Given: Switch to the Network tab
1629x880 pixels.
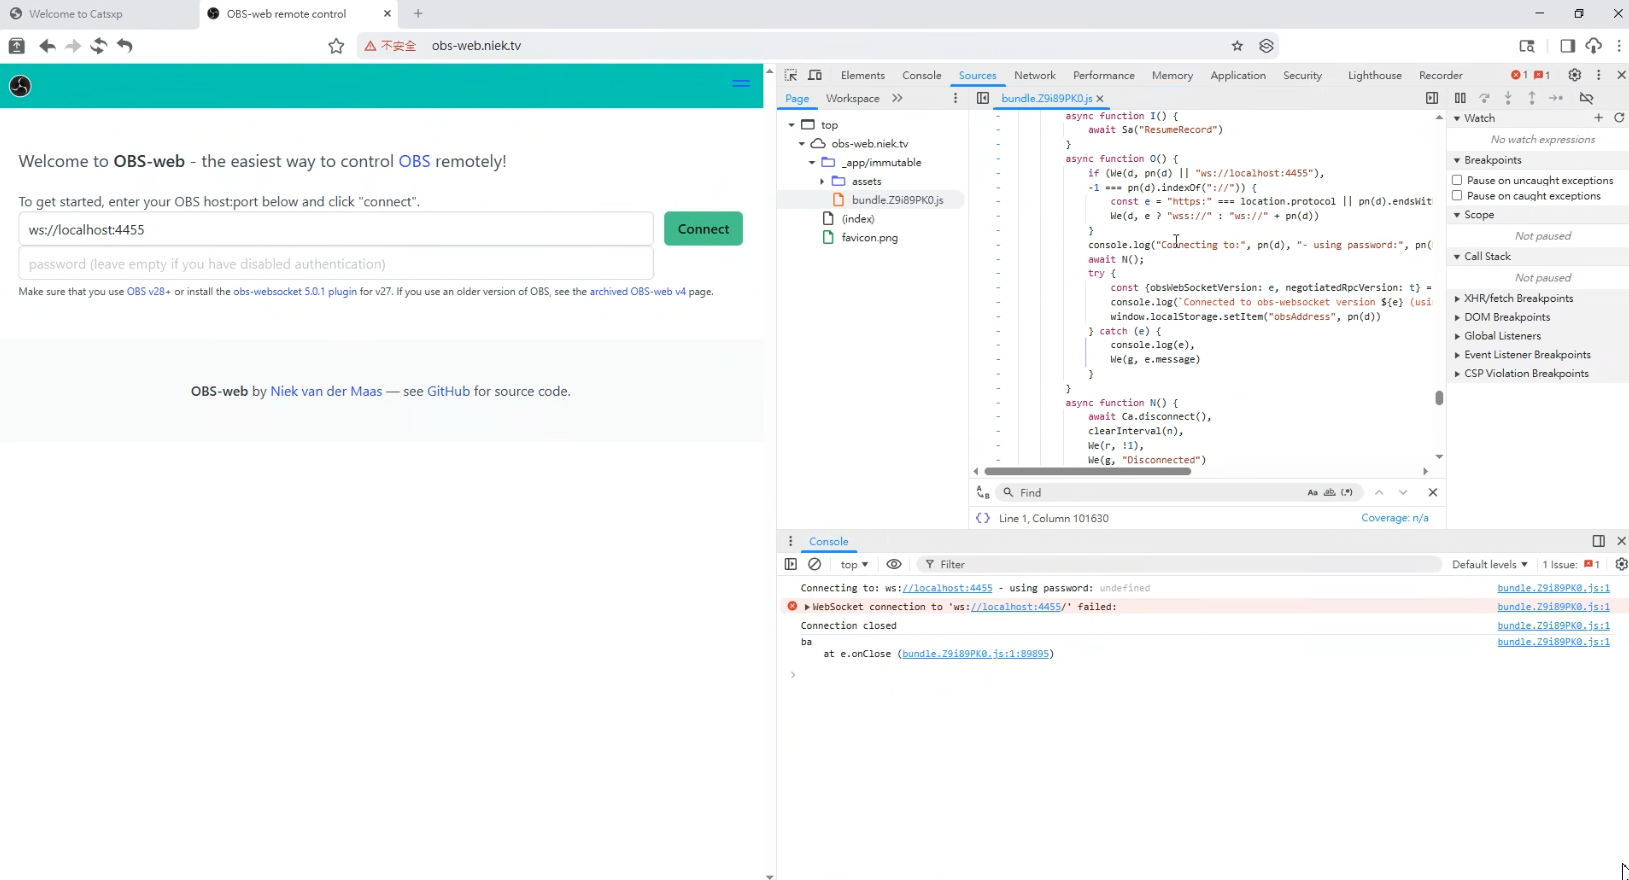Looking at the screenshot, I should click(1034, 75).
